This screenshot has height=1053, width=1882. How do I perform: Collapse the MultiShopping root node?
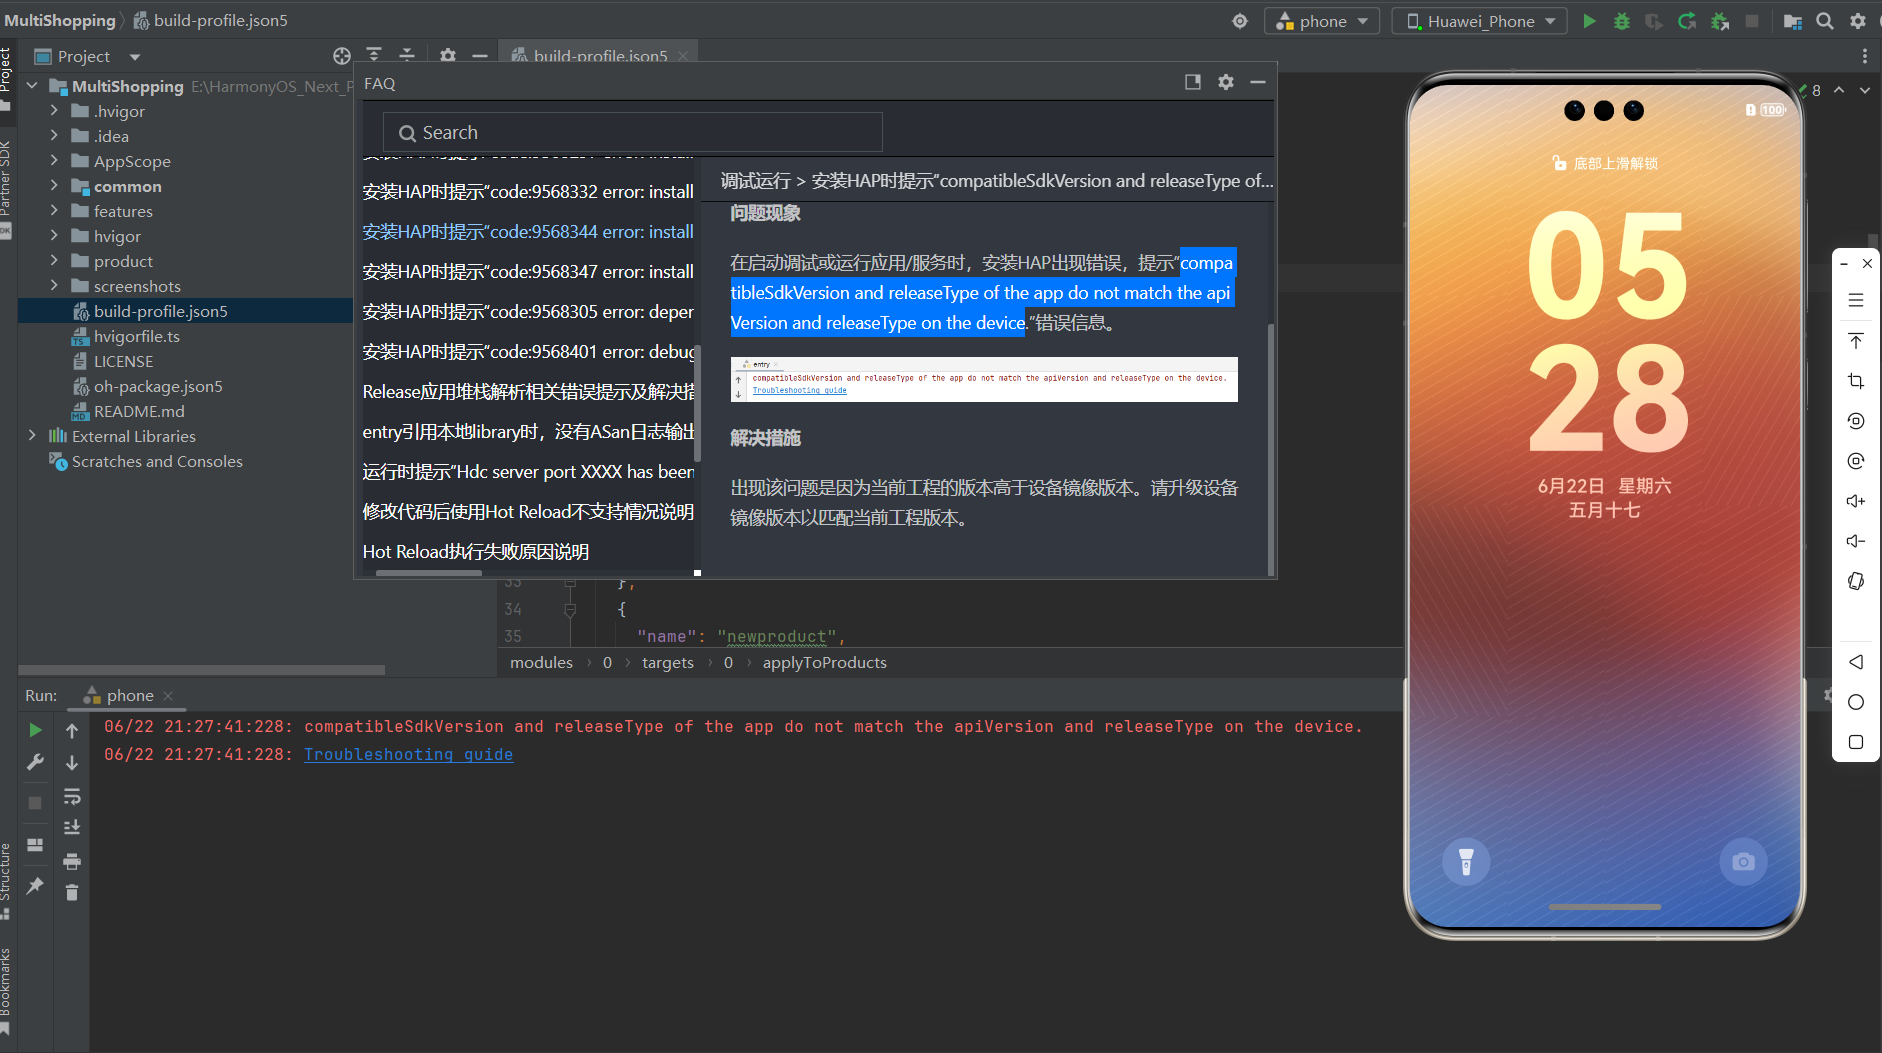pos(32,86)
